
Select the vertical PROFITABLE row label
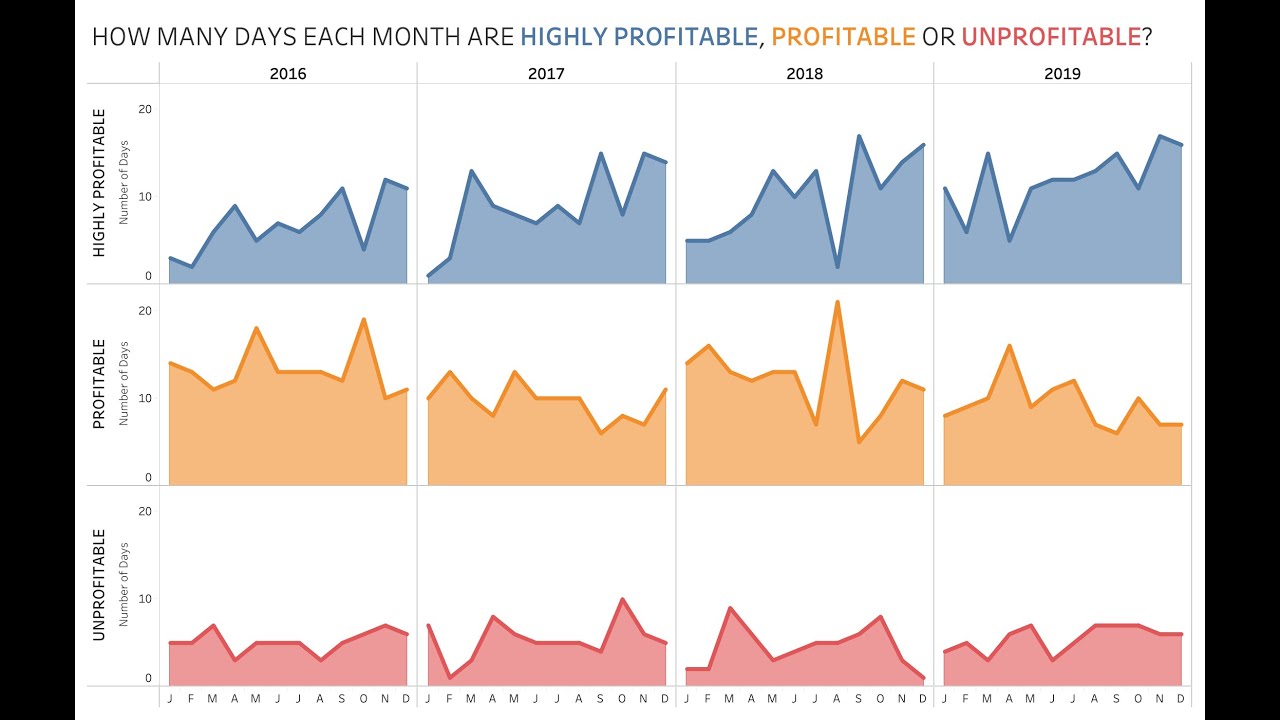click(x=99, y=384)
